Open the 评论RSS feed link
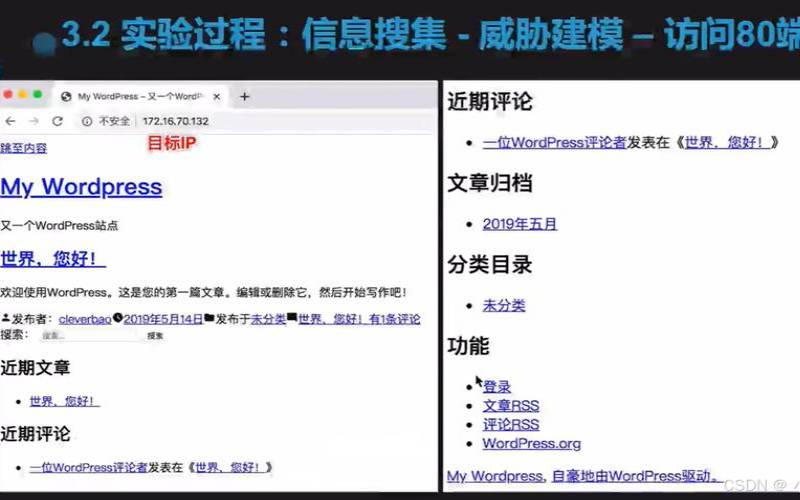Image resolution: width=800 pixels, height=500 pixels. click(511, 425)
